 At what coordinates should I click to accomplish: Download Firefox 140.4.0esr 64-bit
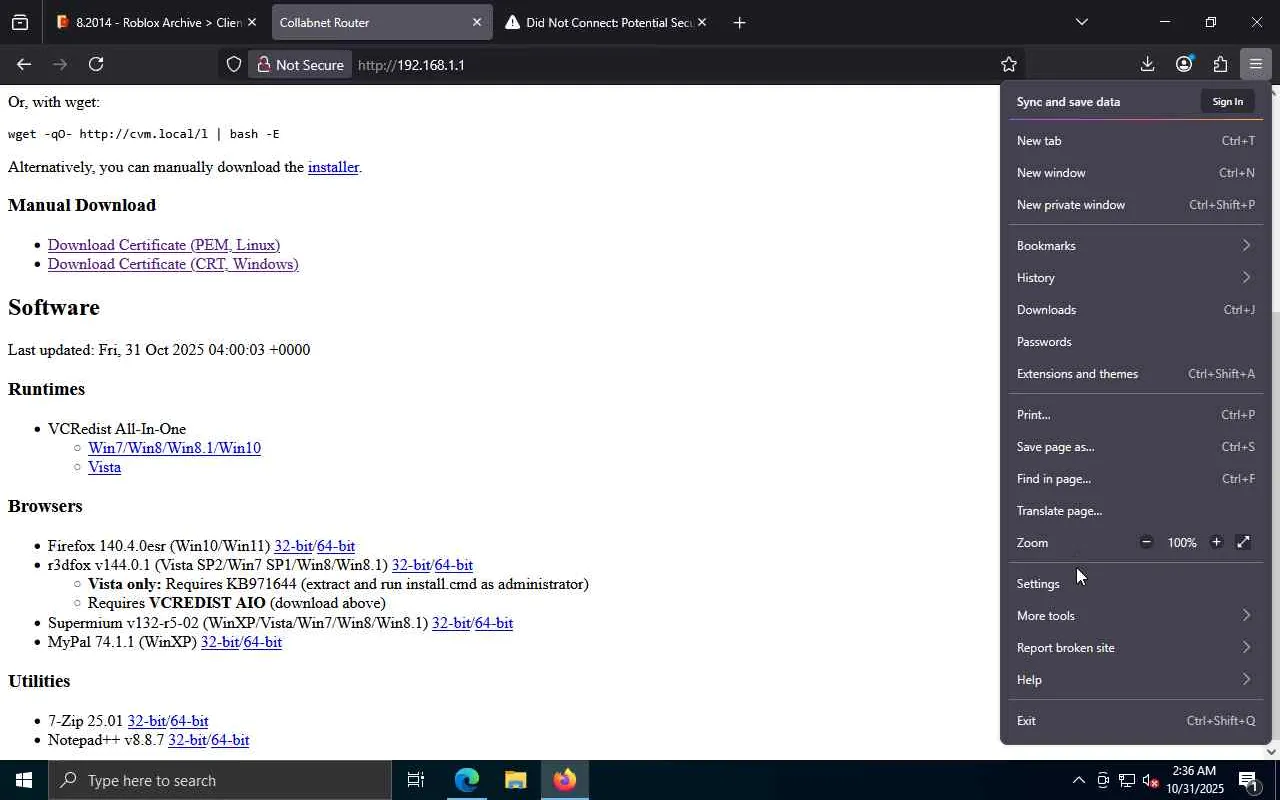336,546
